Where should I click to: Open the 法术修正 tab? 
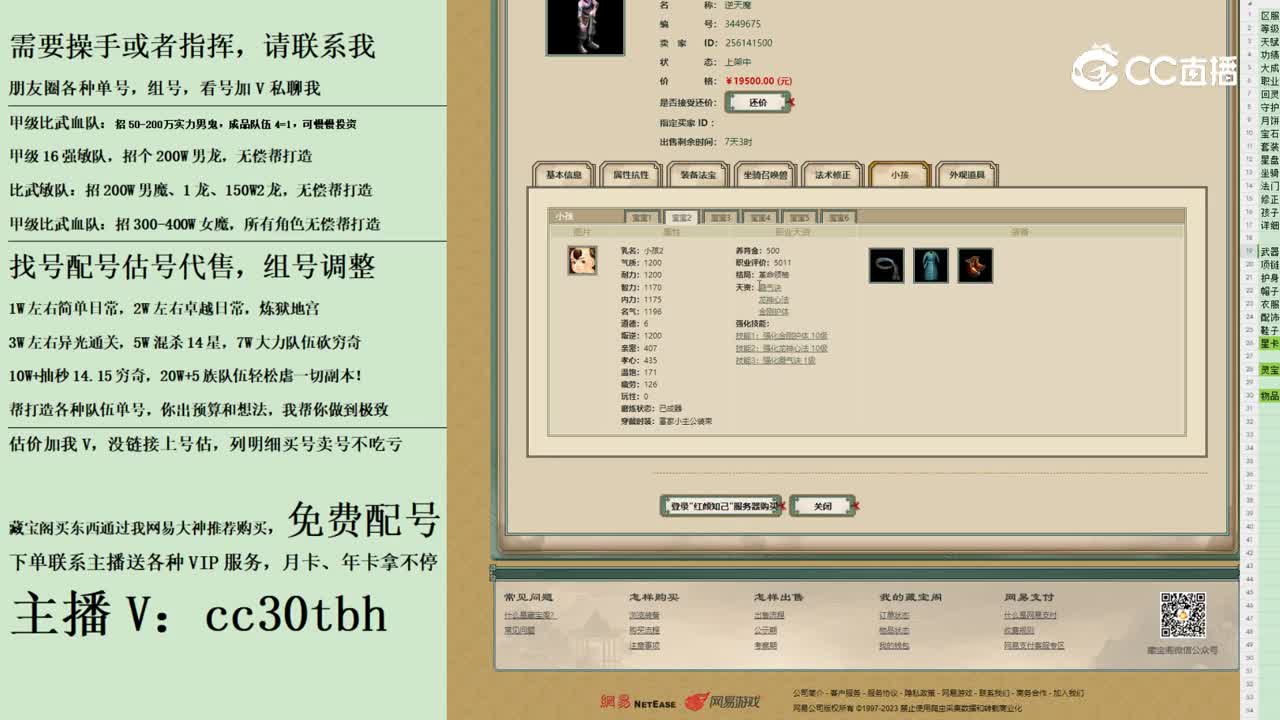coord(832,175)
